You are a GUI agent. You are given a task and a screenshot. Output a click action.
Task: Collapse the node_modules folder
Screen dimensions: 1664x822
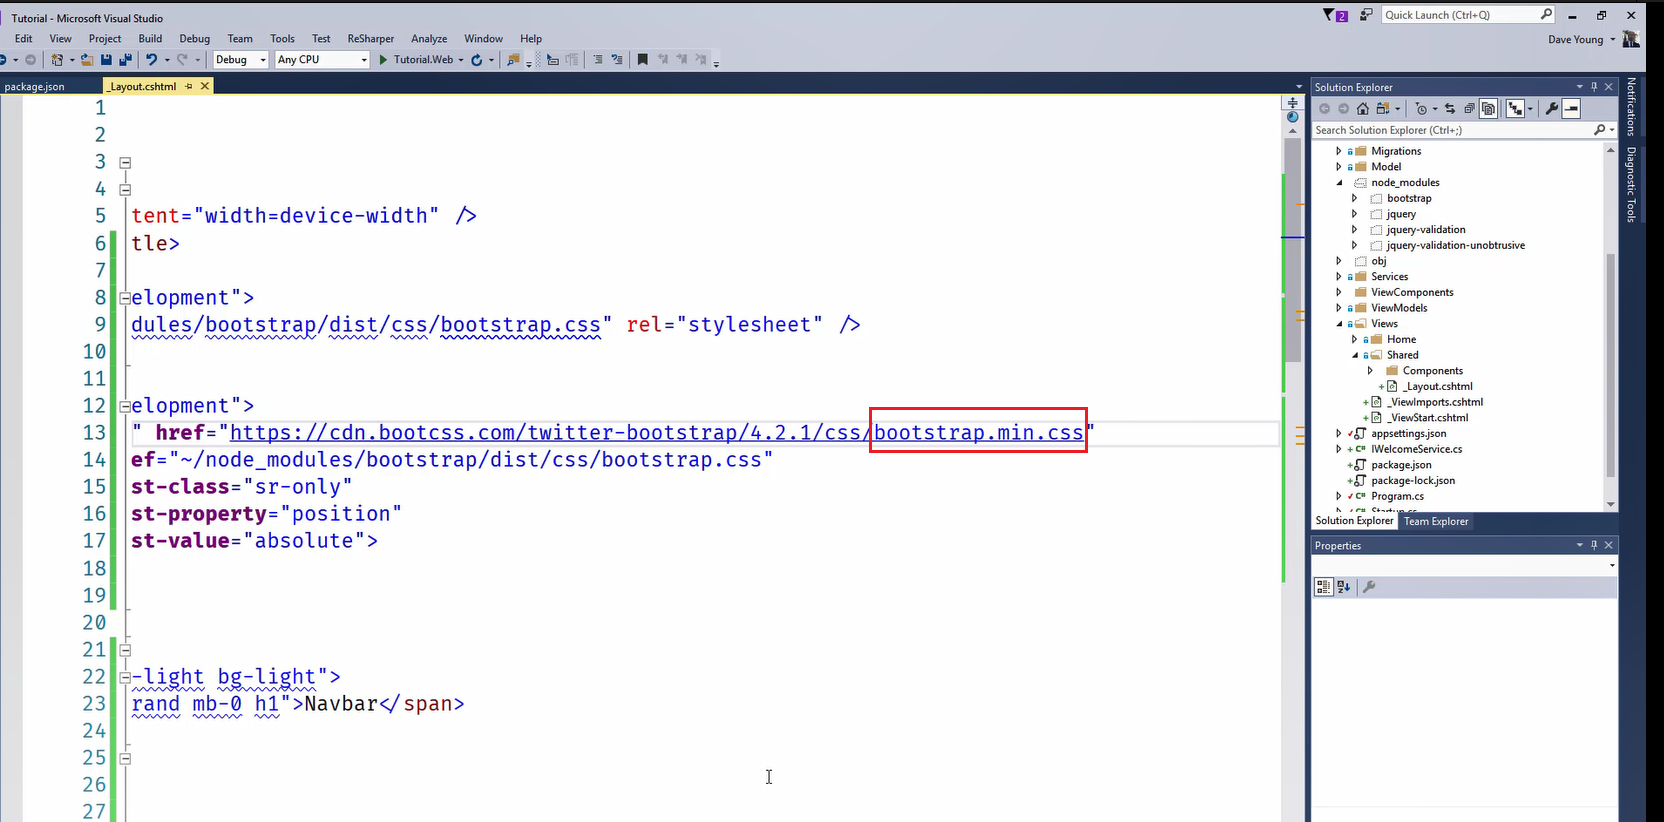(x=1339, y=182)
